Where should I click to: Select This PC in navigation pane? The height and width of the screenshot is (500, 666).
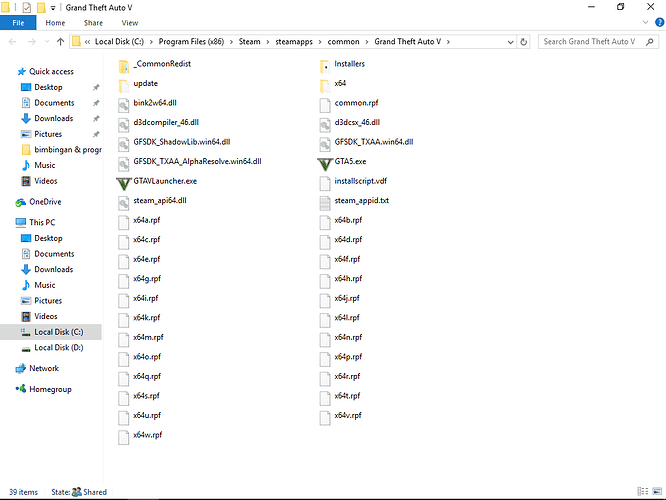tap(42, 222)
